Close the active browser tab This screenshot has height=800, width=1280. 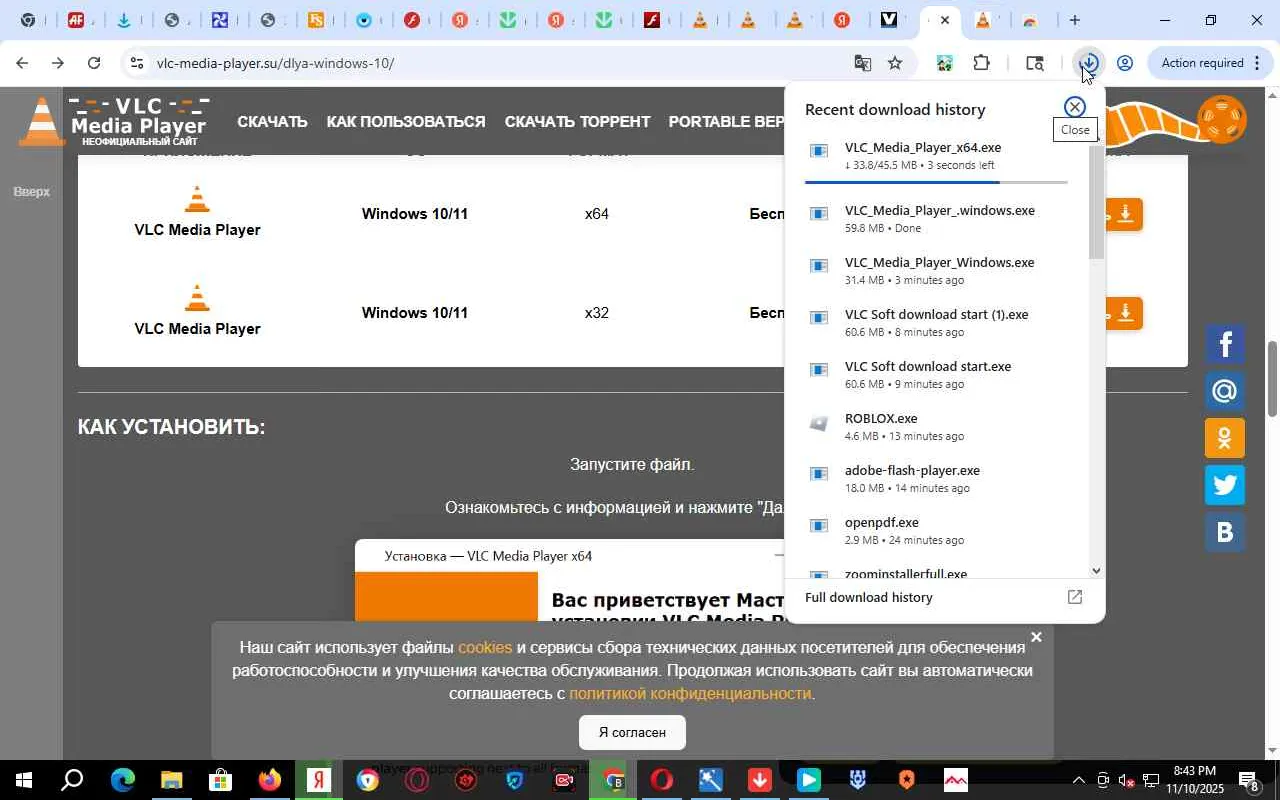[x=945, y=20]
